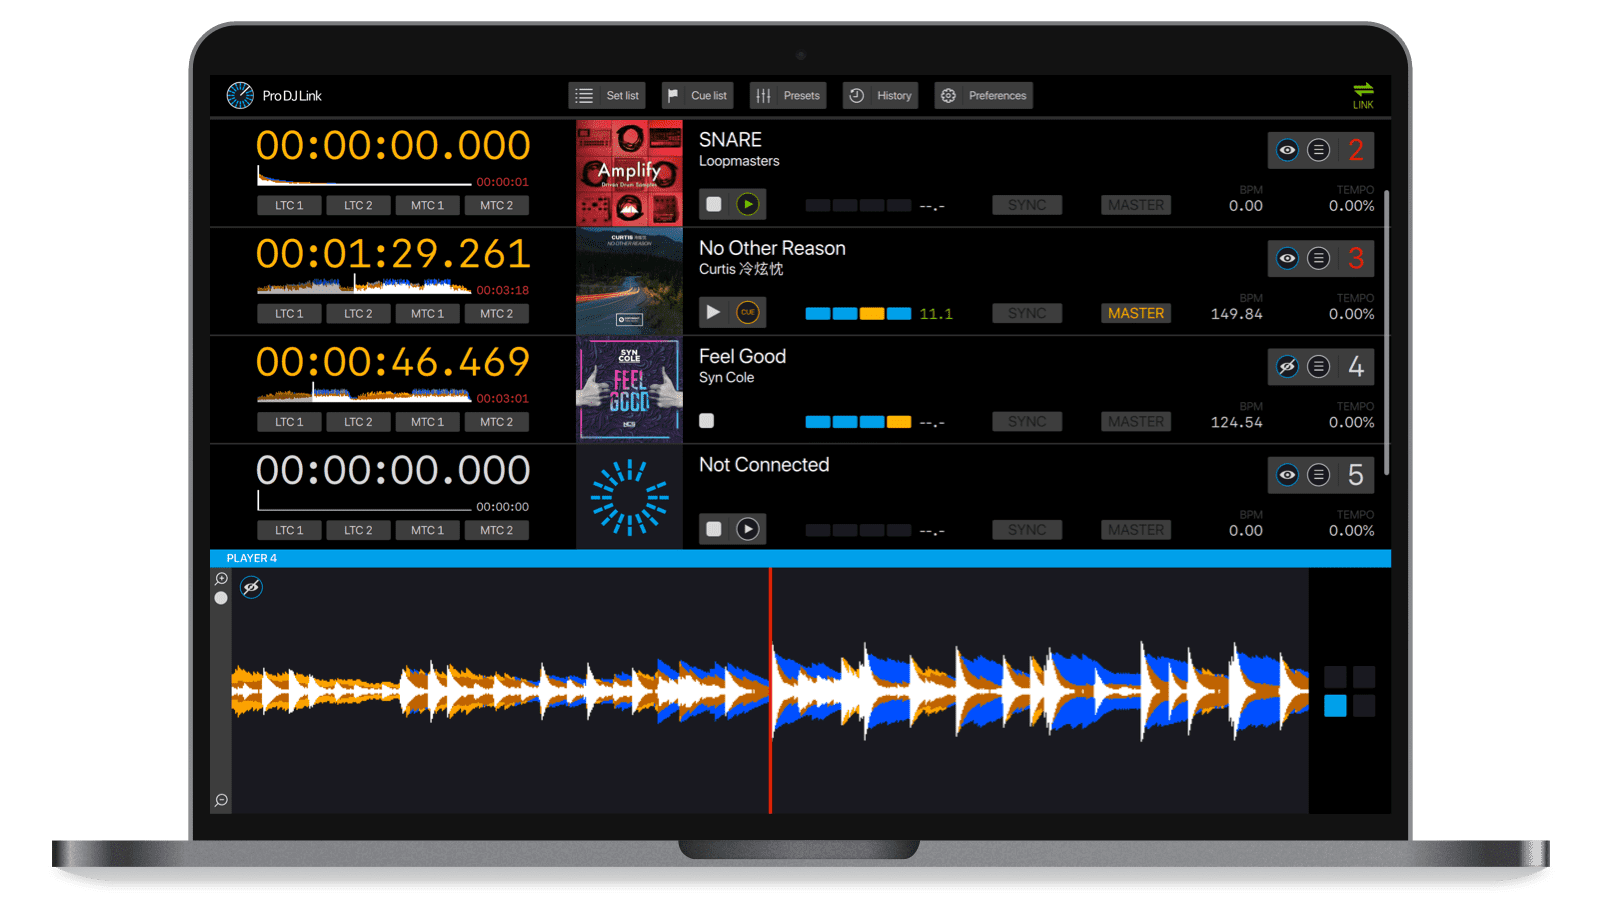The width and height of the screenshot is (1600, 903).
Task: Zoom out of the Player 4 waveform
Action: pos(221,800)
